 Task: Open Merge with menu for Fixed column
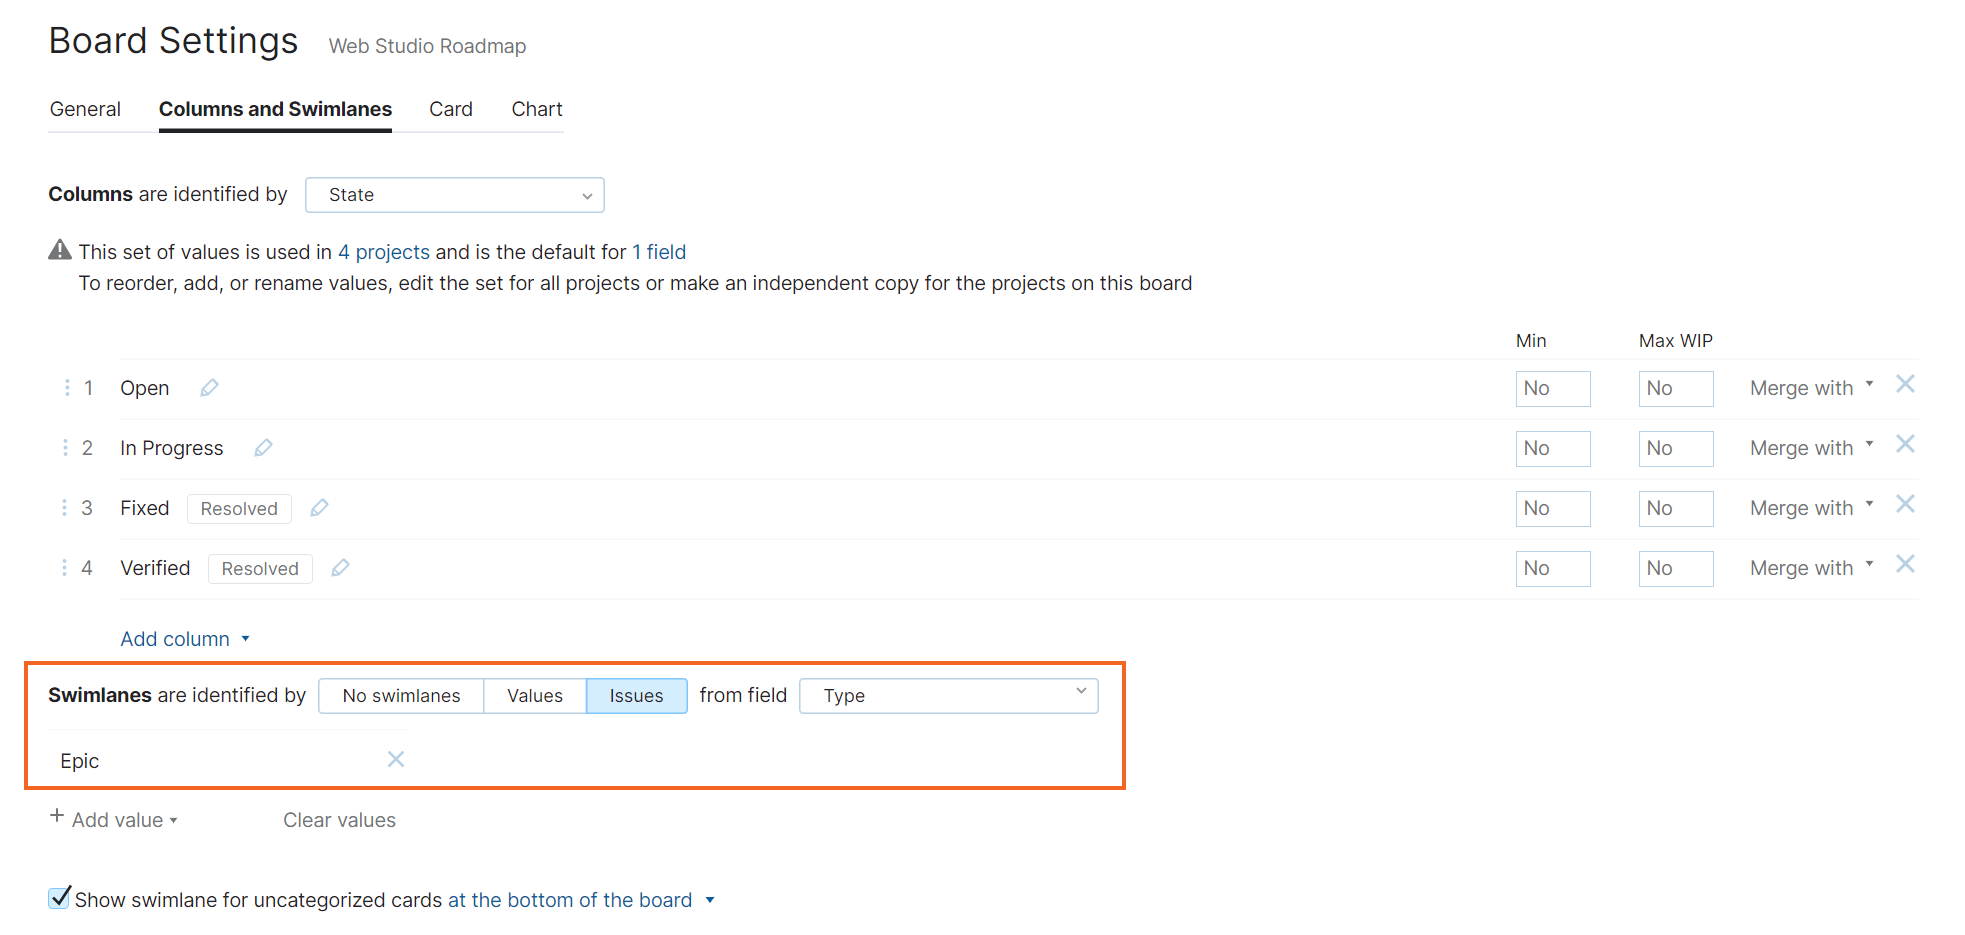(x=1810, y=508)
